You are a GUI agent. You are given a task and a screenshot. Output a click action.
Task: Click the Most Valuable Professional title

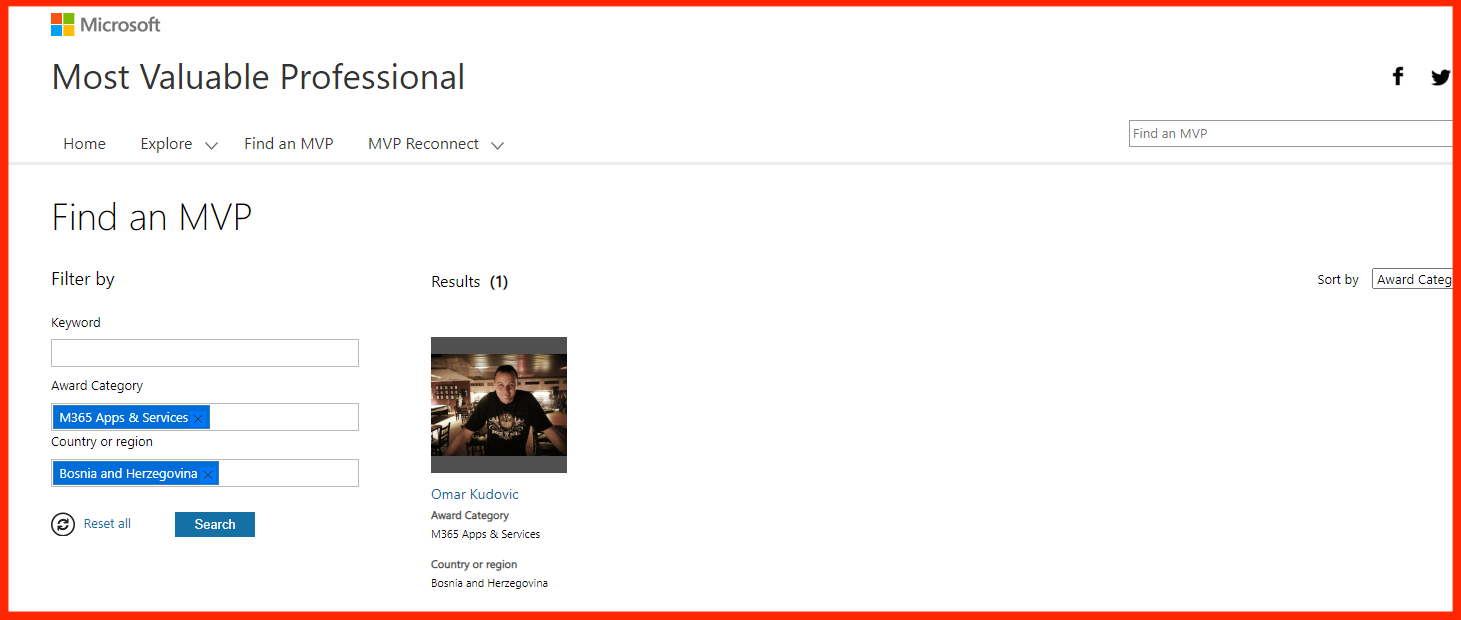pyautogui.click(x=258, y=77)
